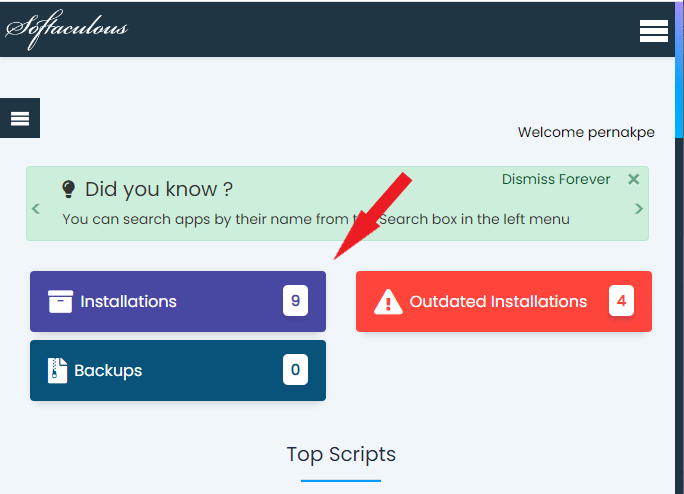This screenshot has width=684, height=494.
Task: Close the Did you know tip box
Action: point(633,180)
